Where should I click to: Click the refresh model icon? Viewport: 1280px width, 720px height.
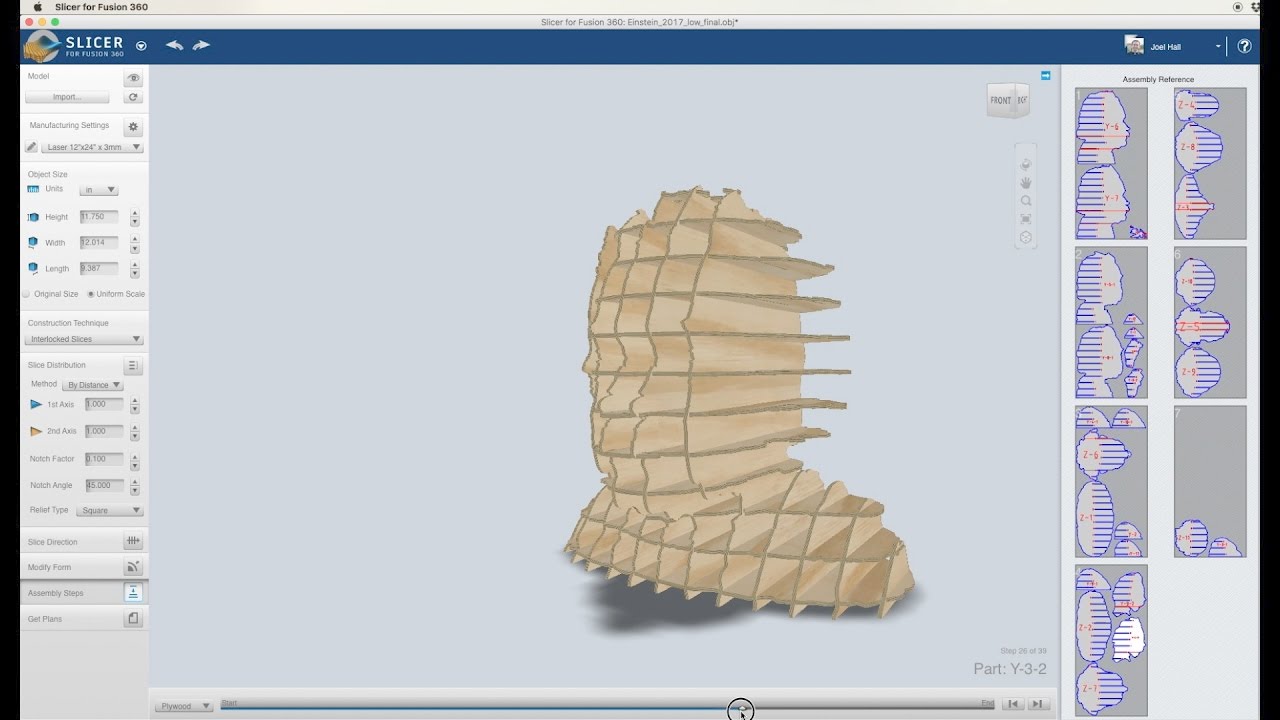[133, 97]
